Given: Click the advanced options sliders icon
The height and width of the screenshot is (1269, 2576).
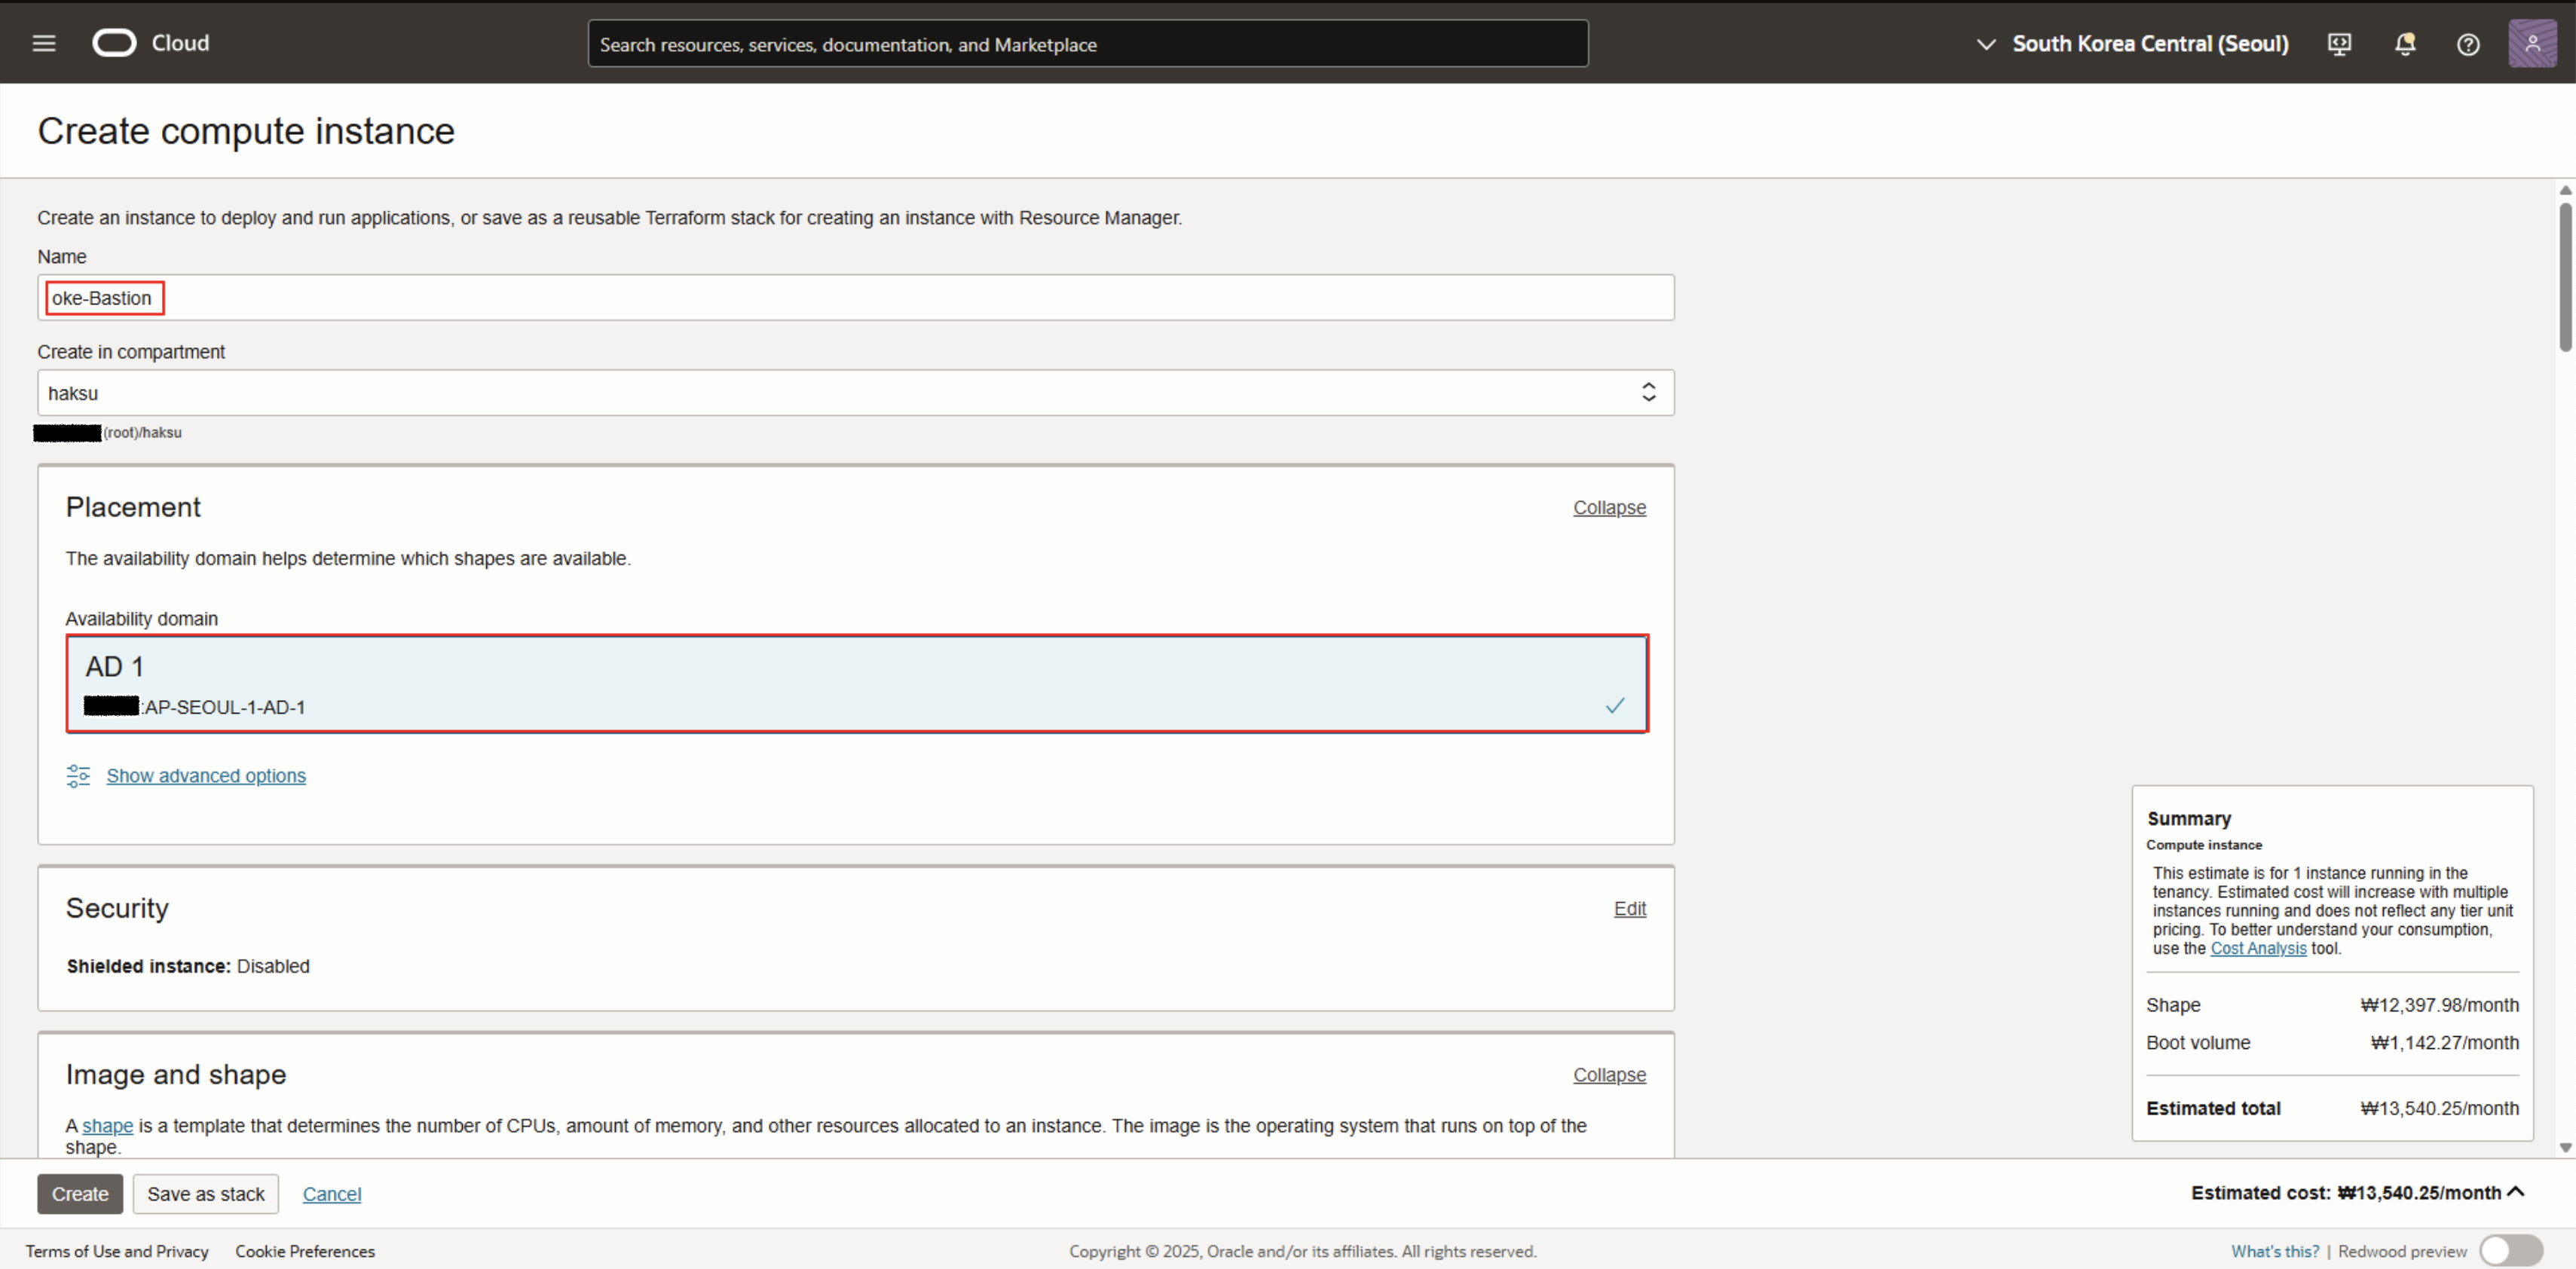Looking at the screenshot, I should 78,776.
